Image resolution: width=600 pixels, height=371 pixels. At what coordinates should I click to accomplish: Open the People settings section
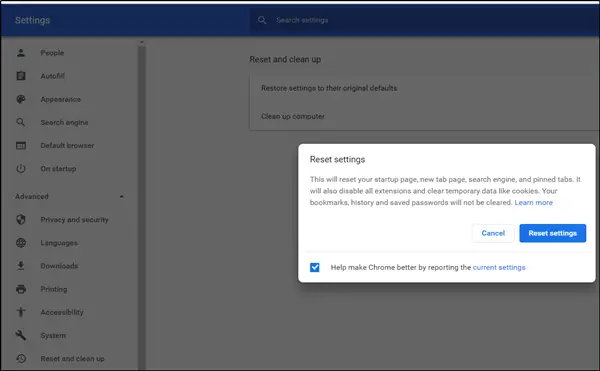click(52, 53)
